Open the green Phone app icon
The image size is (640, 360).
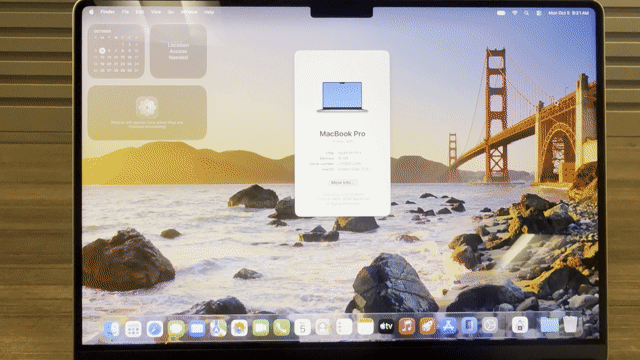281,328
